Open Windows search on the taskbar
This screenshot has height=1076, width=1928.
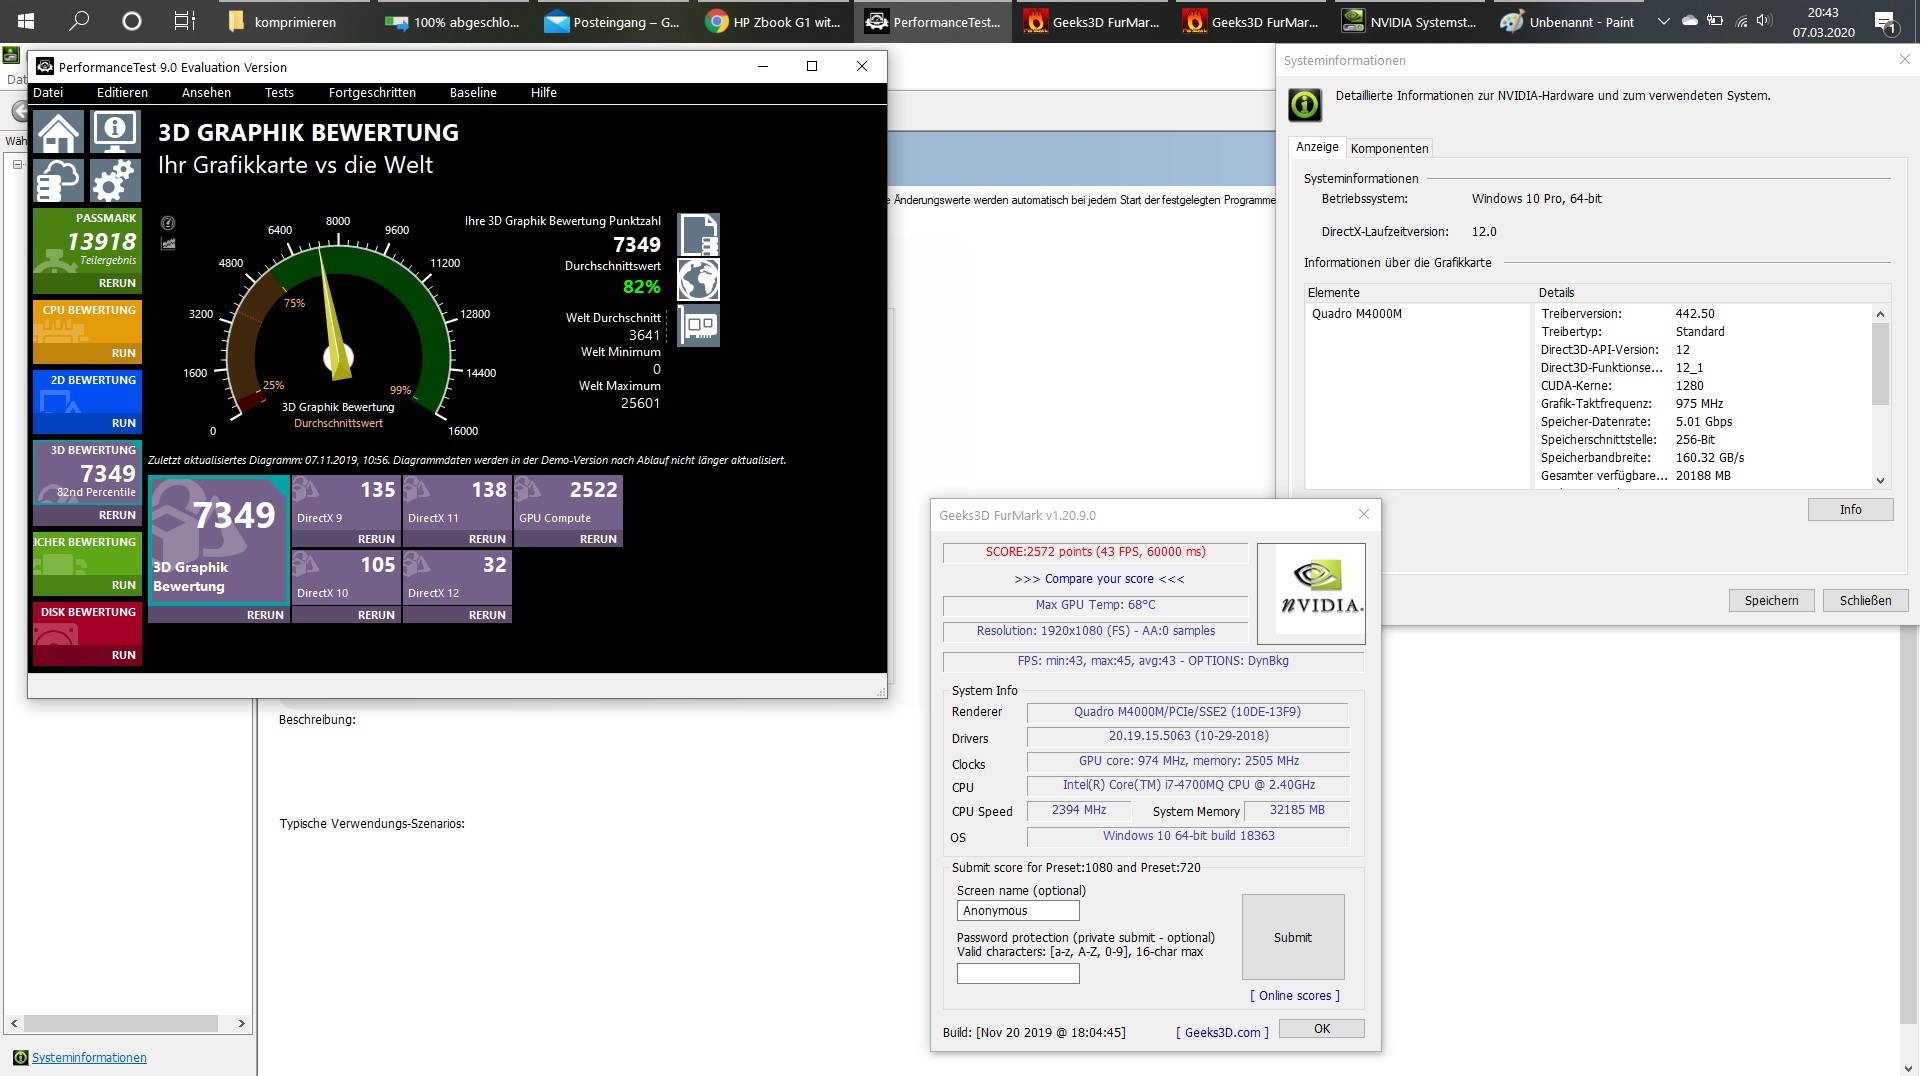pos(79,21)
